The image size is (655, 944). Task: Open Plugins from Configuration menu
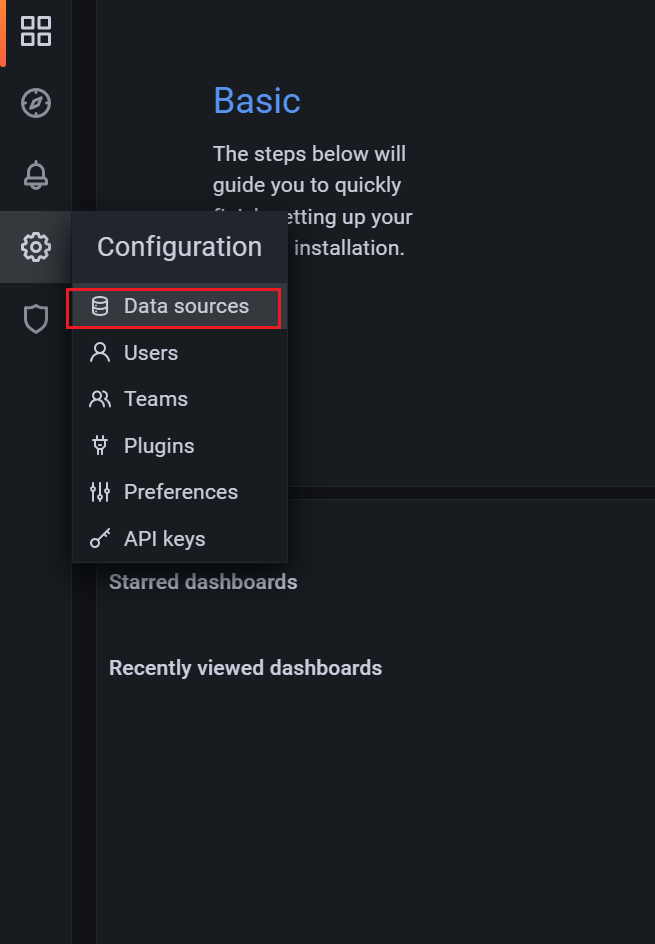point(179,446)
